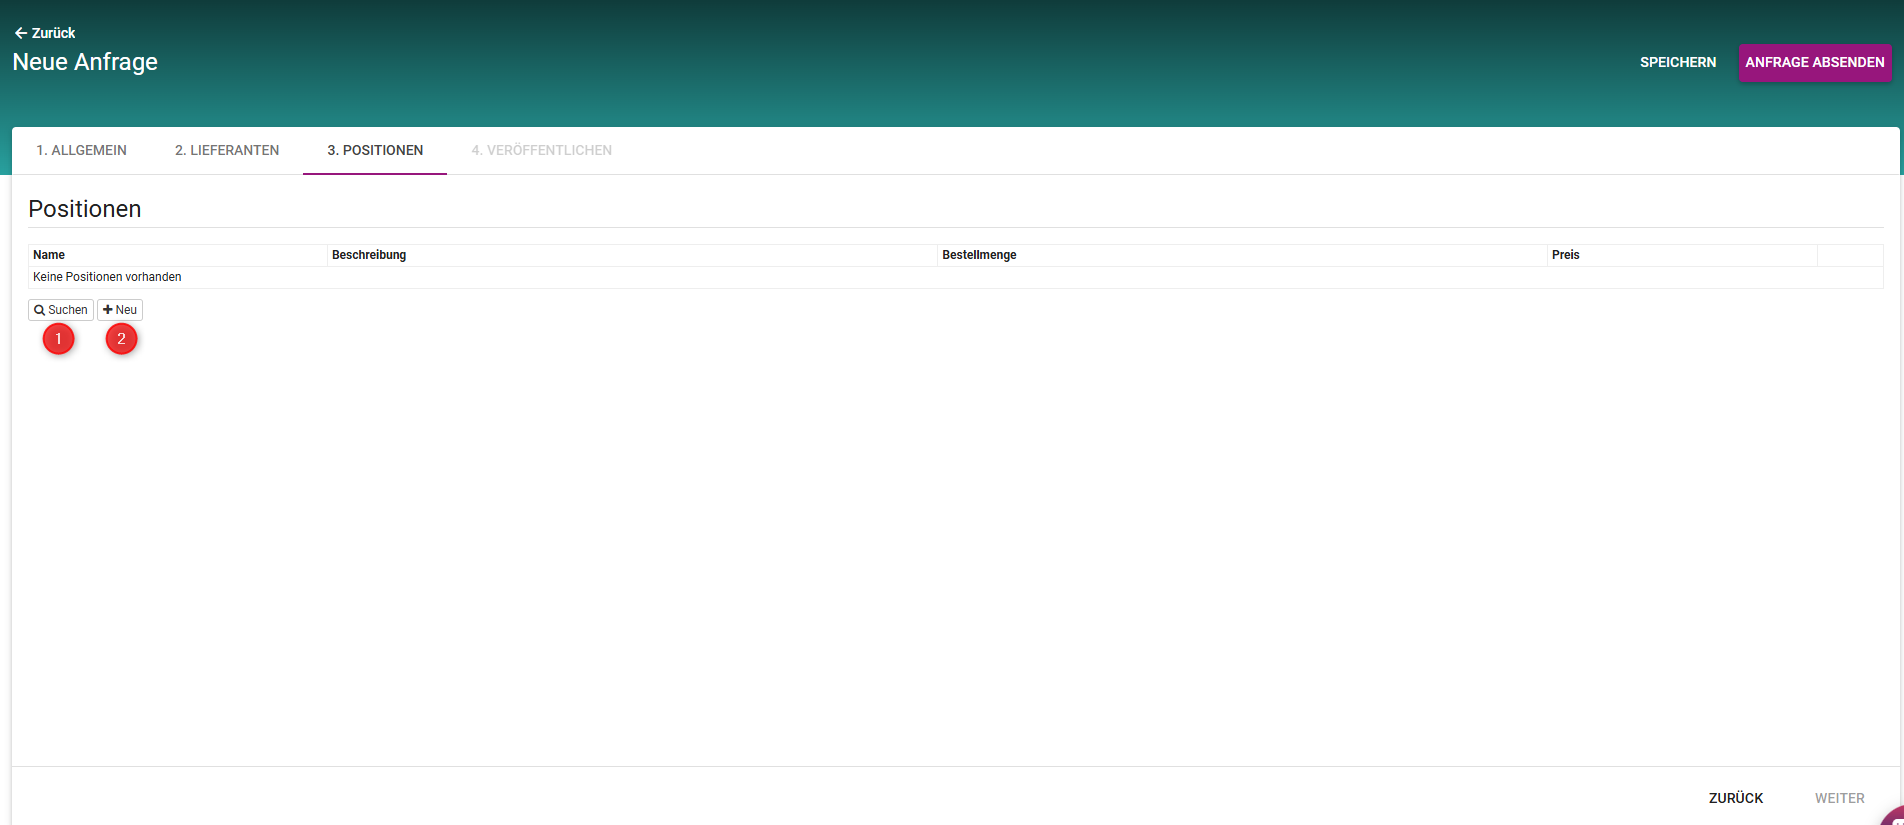Open the 2. Lieferanten tab
This screenshot has width=1904, height=825.
pyautogui.click(x=227, y=150)
